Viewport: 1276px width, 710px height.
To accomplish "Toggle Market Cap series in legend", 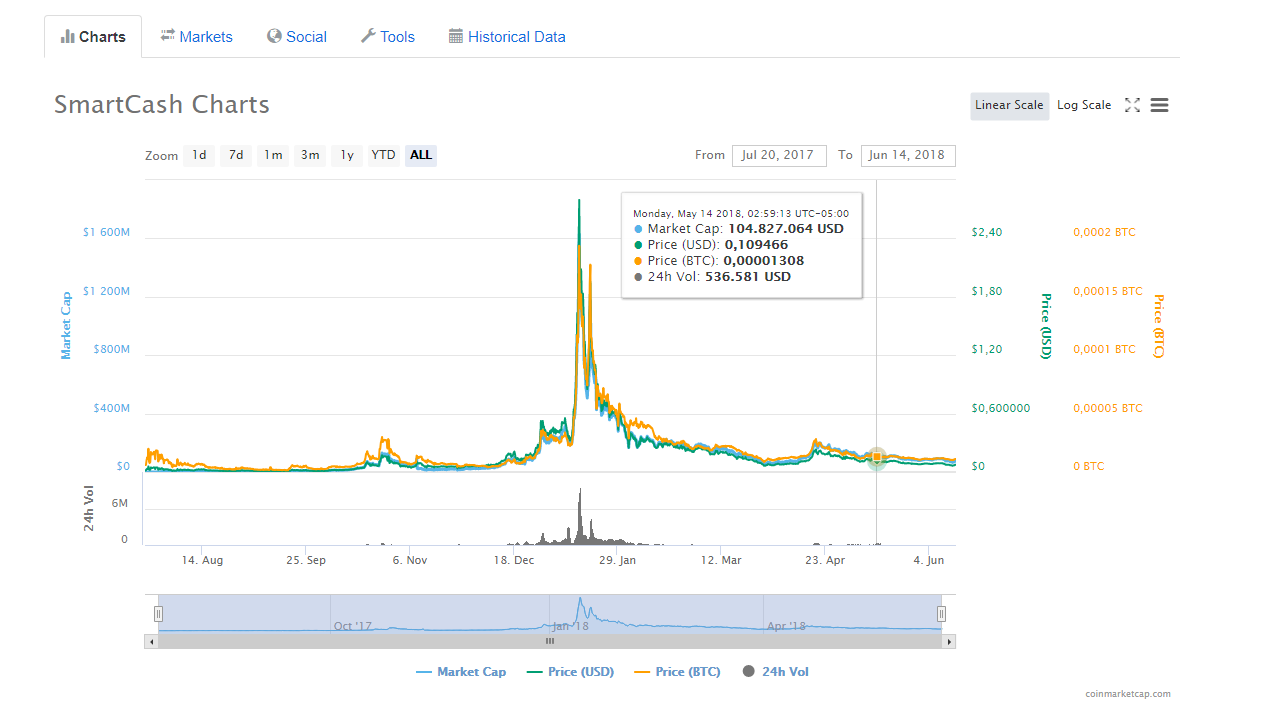I will [461, 672].
